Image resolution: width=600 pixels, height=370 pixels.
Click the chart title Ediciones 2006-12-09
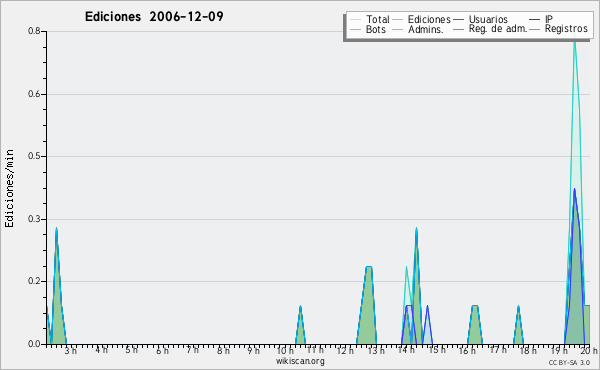154,17
